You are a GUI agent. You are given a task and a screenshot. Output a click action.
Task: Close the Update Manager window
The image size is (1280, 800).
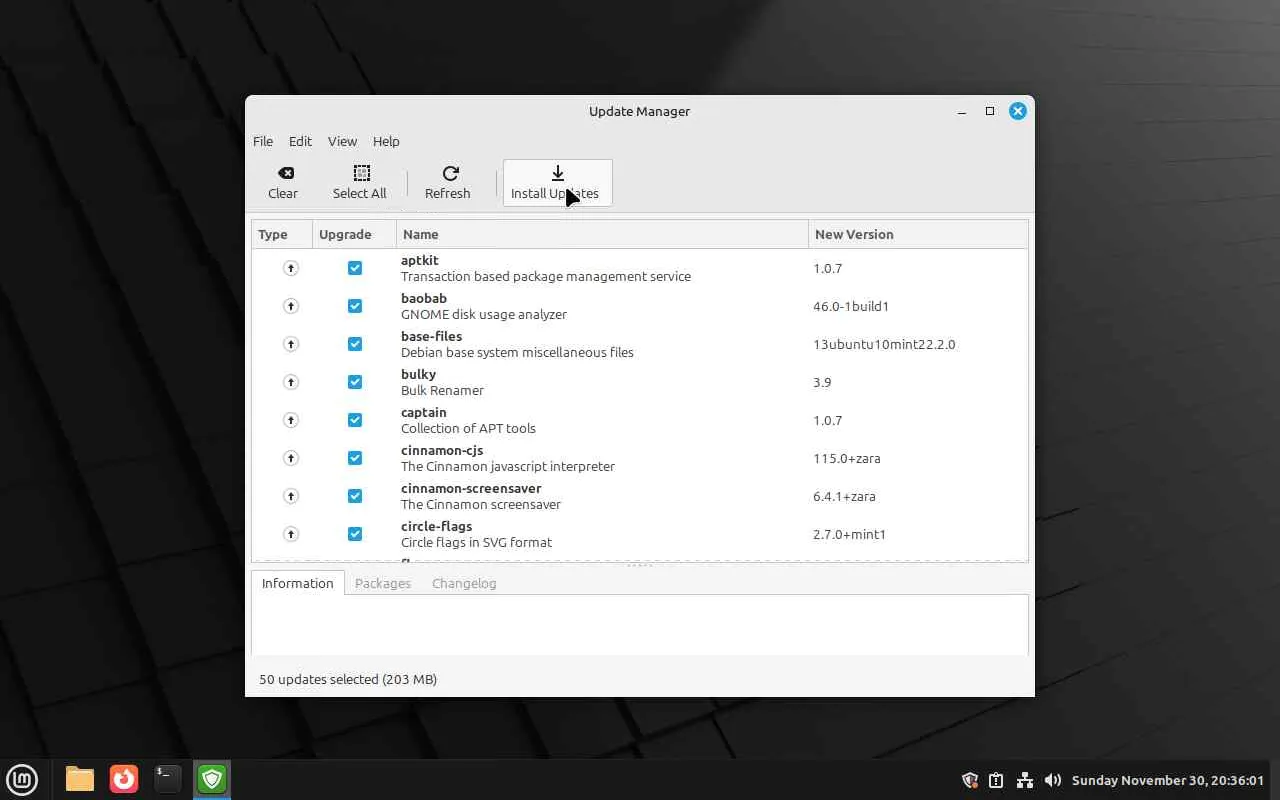click(1018, 111)
